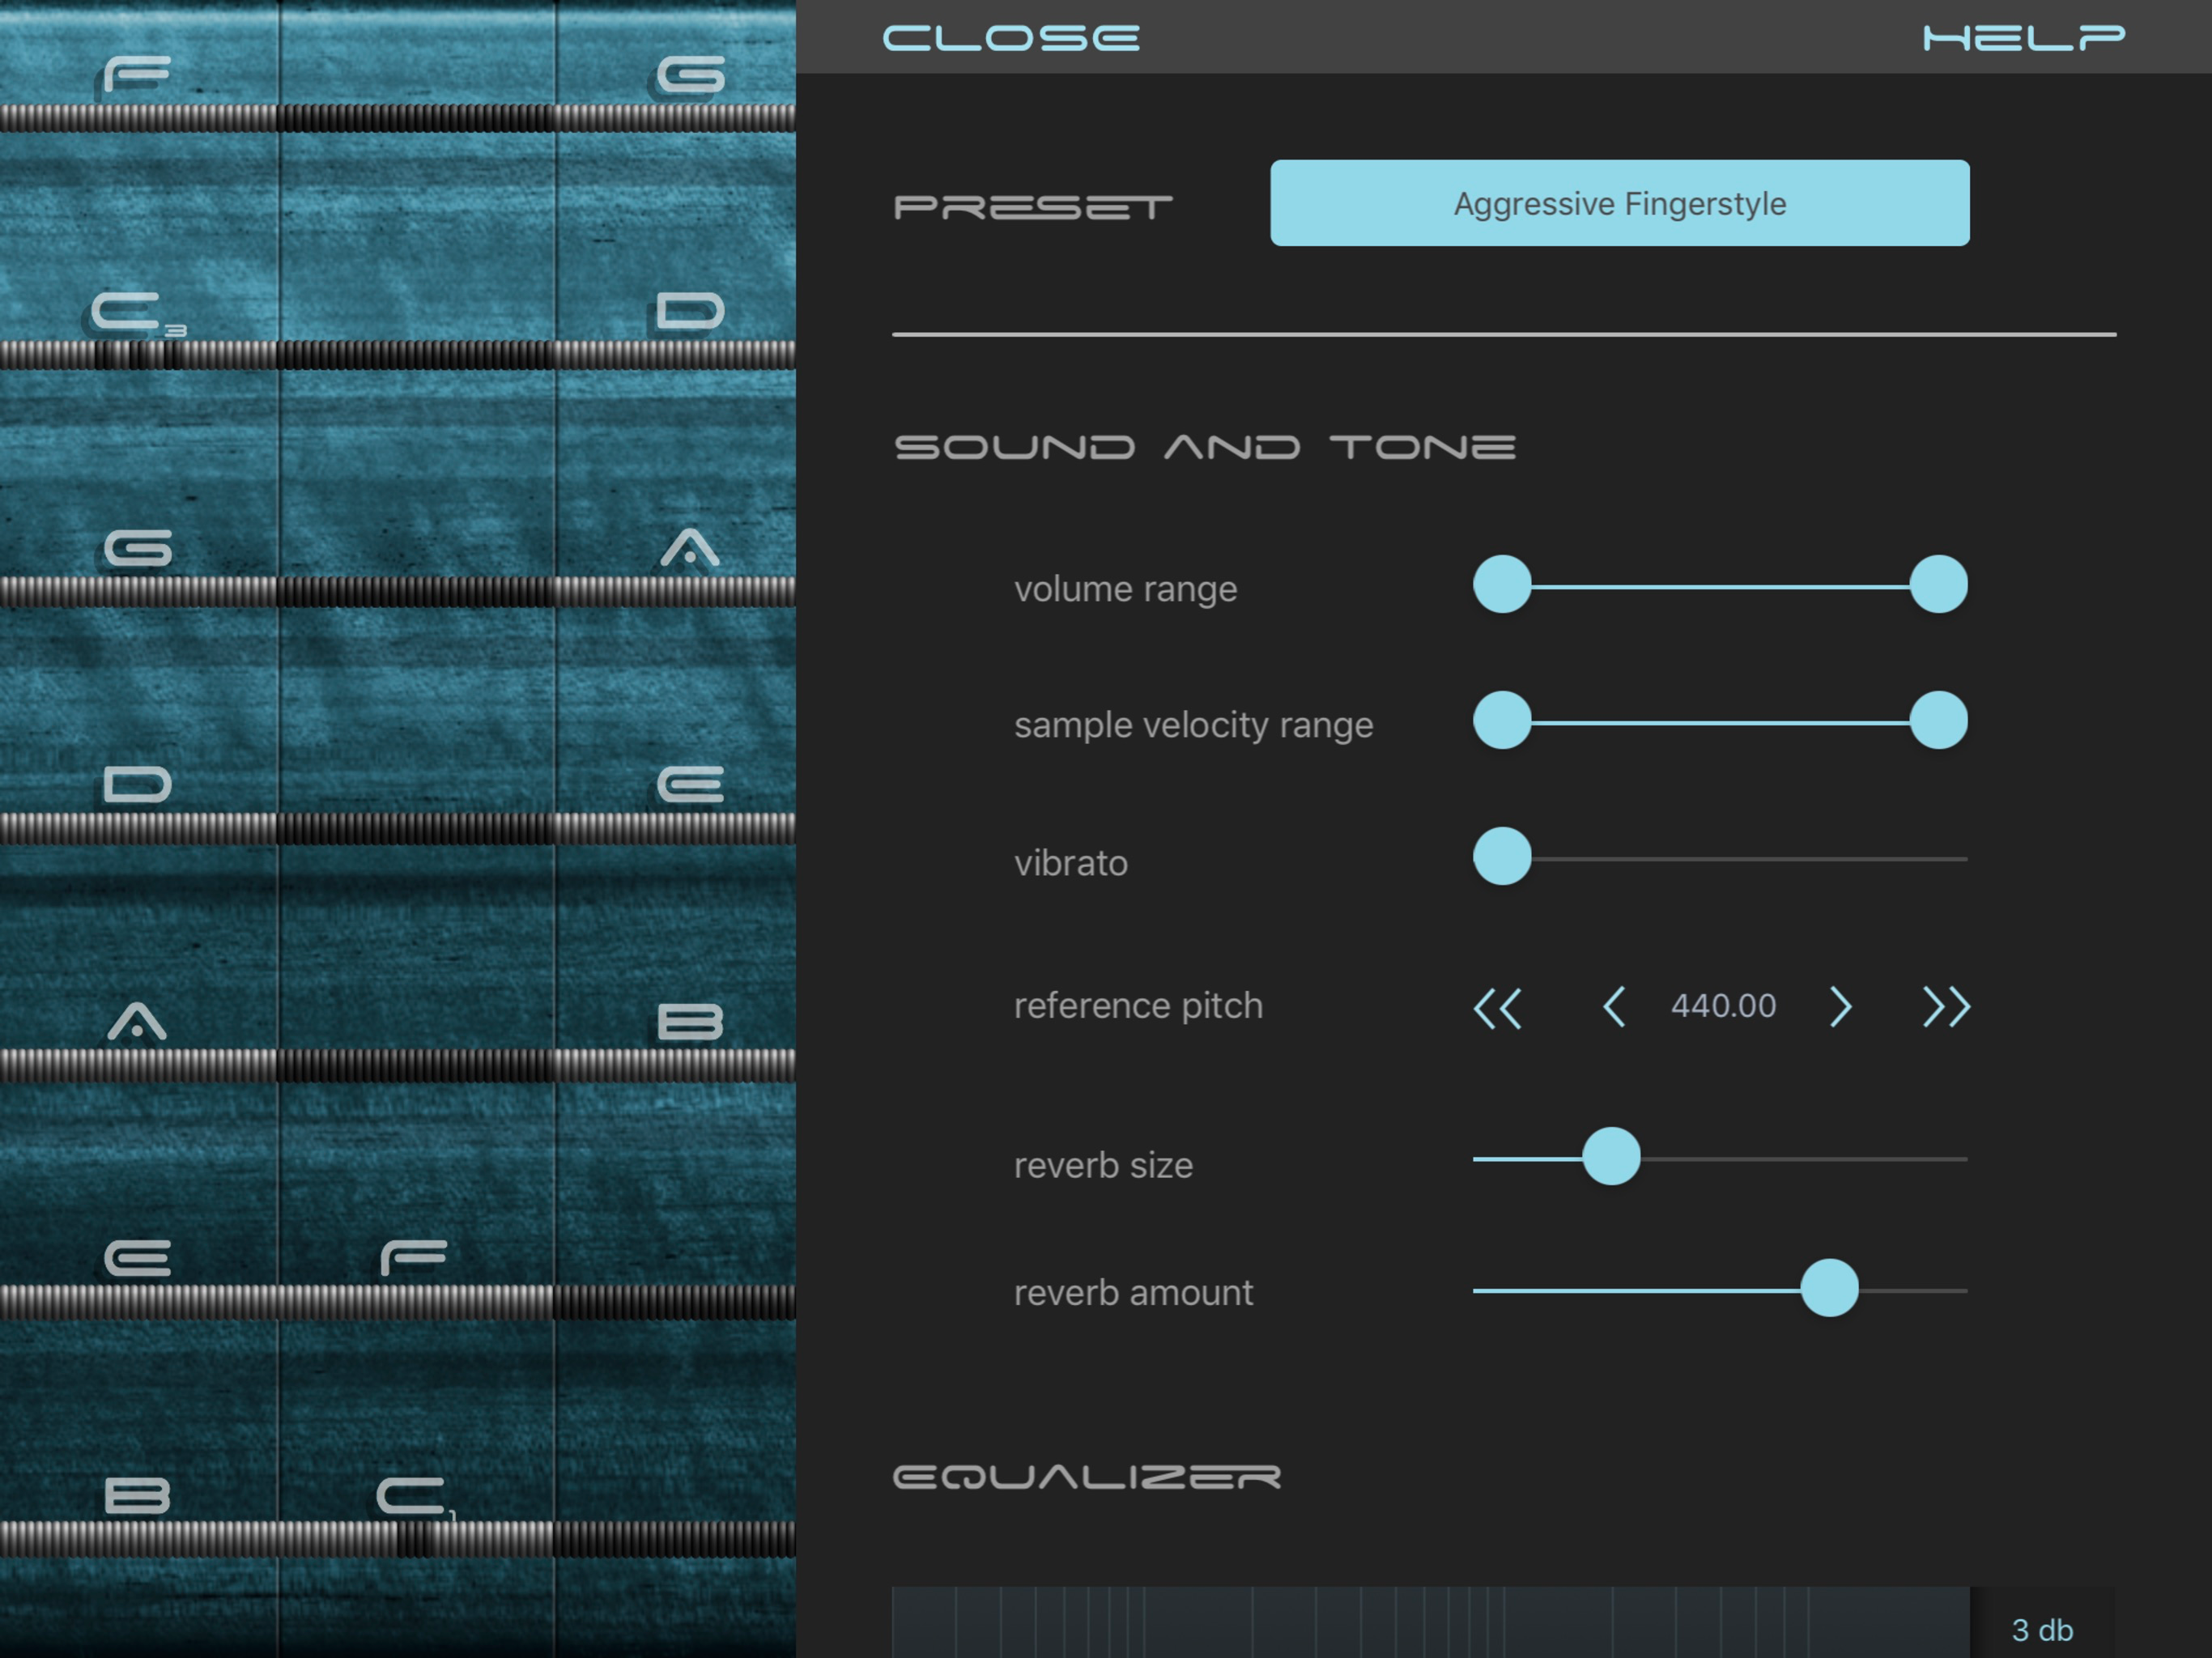Image resolution: width=2212 pixels, height=1658 pixels.
Task: Tap the C3 note on fretboard
Action: click(138, 314)
